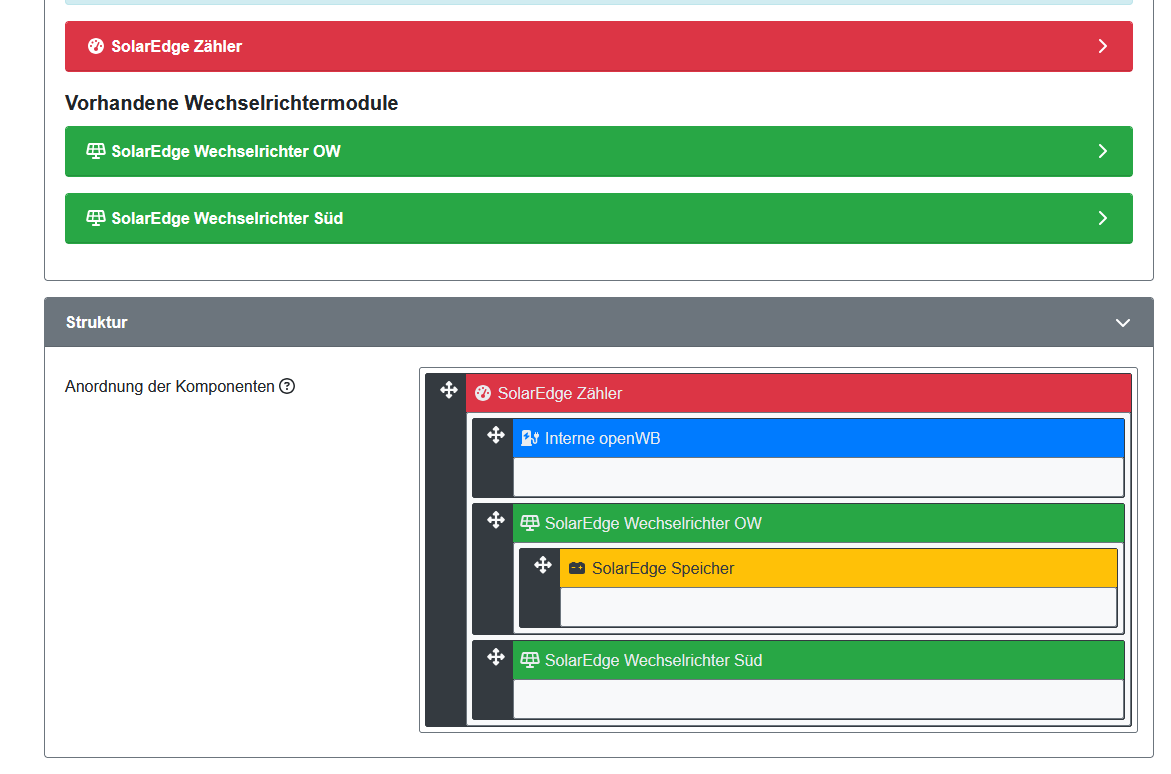Screen dimensions: 1171x774
Task: Open SolarEdge Wechselrichter Süd module card
Action: [598, 218]
